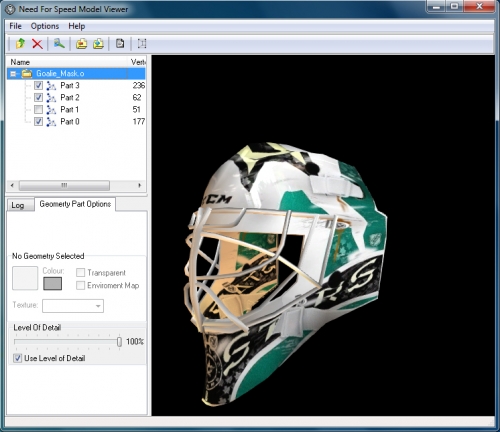Select the Goalie_Mask.o tree row
500x432 pixels.
click(x=76, y=73)
